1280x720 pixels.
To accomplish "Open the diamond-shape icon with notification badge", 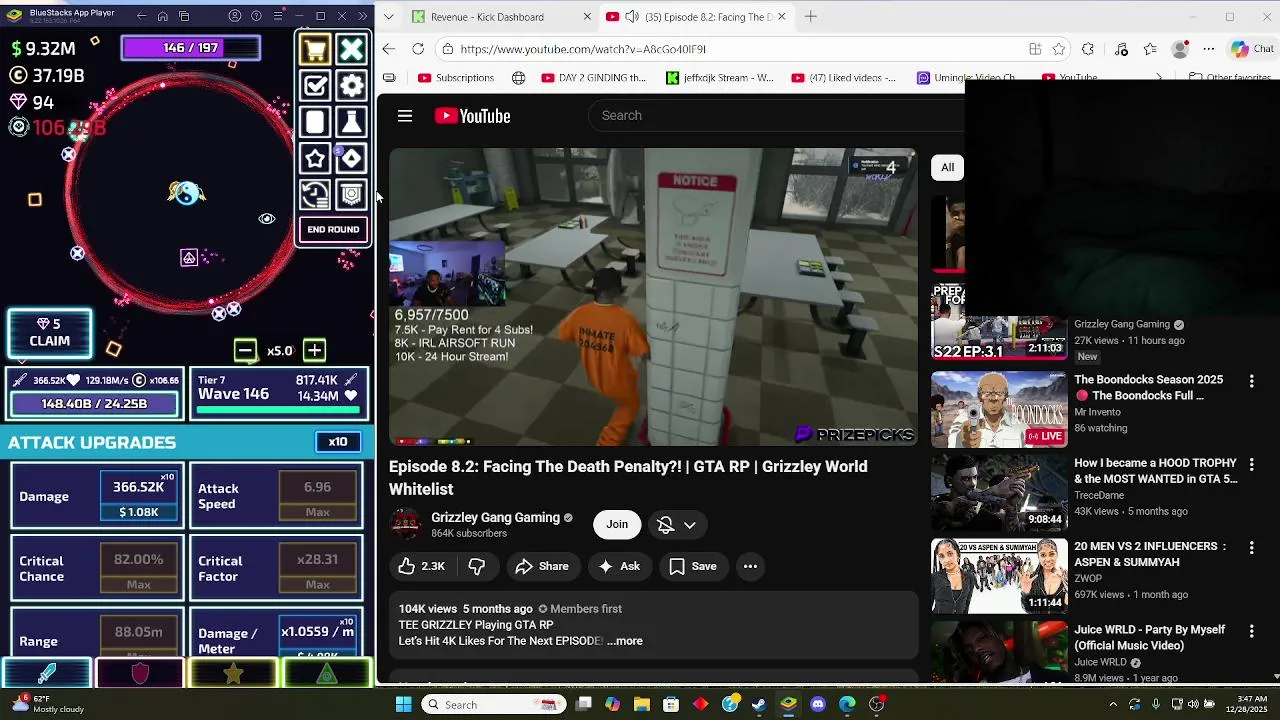I will point(352,158).
